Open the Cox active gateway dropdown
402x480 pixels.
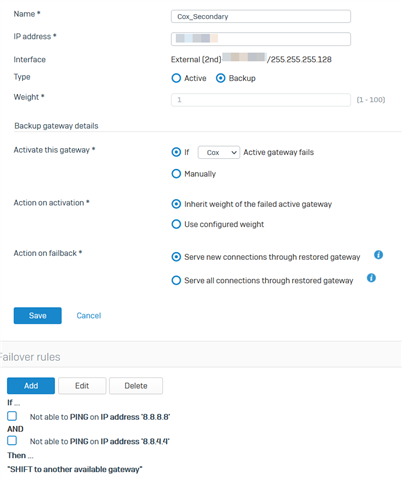coord(219,152)
